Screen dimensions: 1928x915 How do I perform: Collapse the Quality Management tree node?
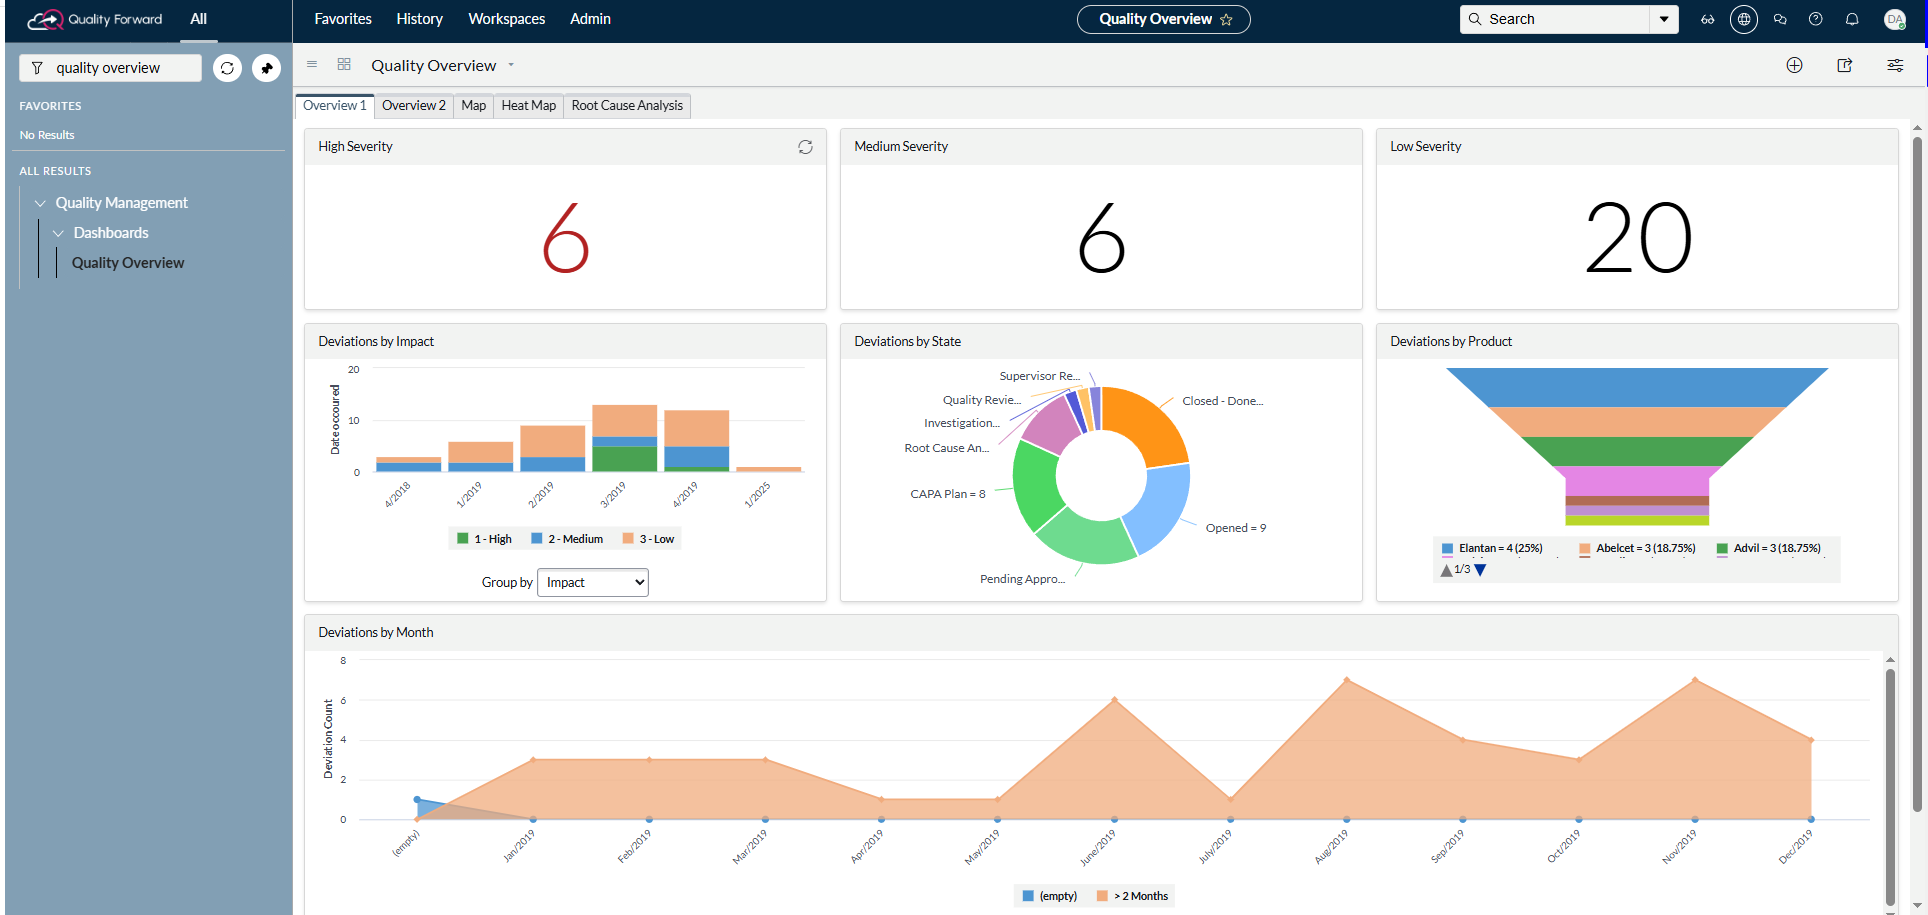click(x=40, y=203)
